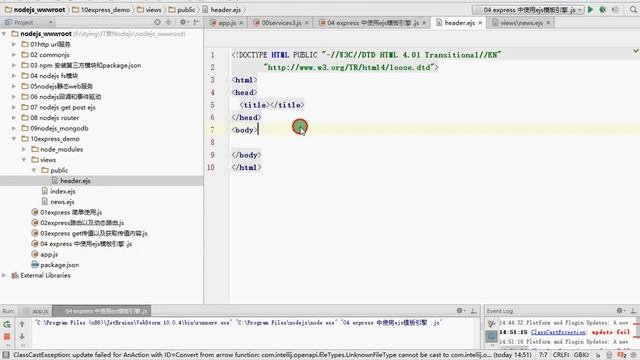640x360 pixels.
Task: Click the CRLF line separator in status bar
Action: [x=561, y=355]
